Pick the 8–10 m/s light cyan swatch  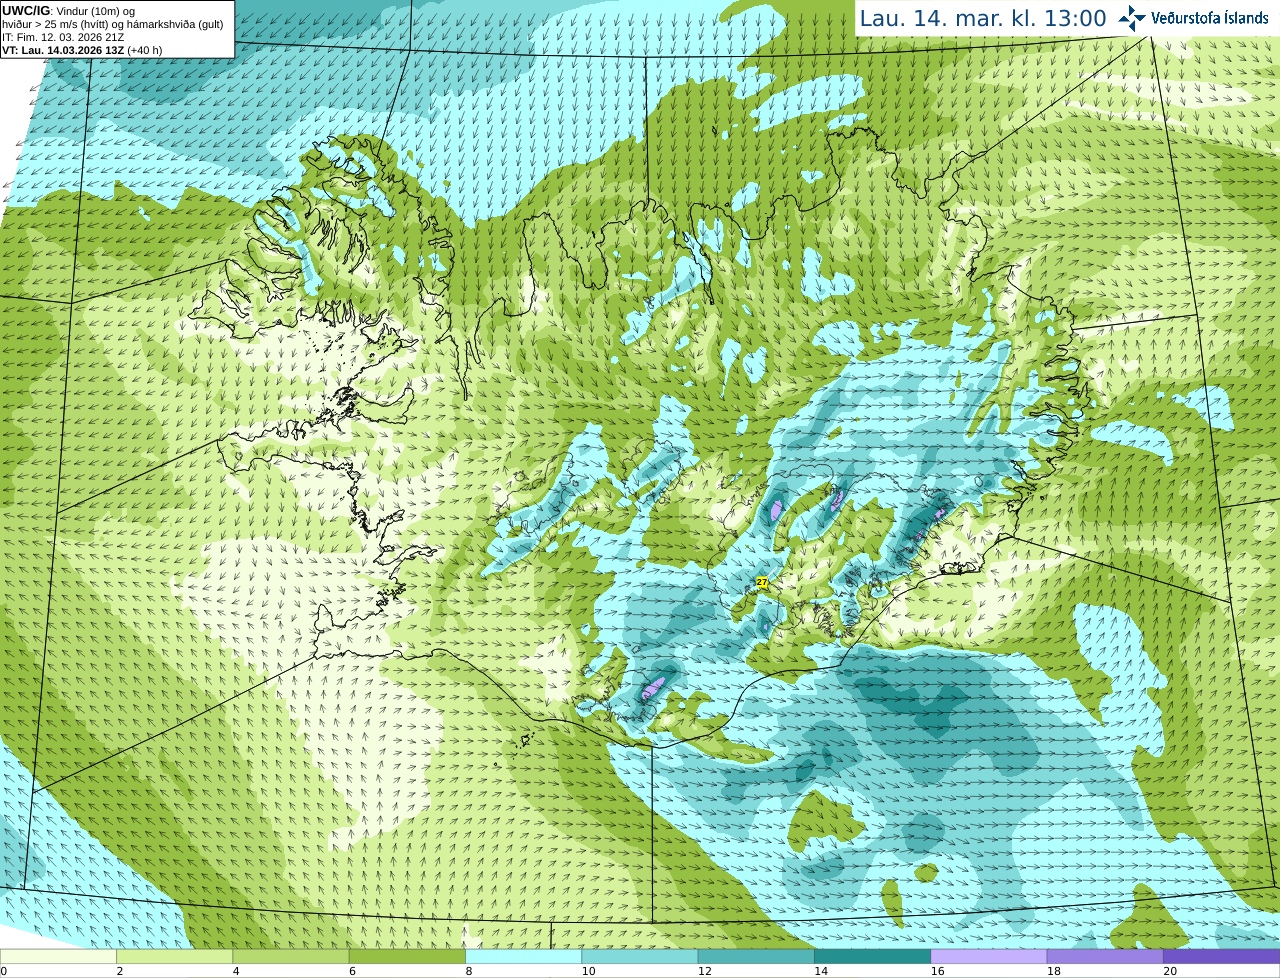click(x=523, y=956)
